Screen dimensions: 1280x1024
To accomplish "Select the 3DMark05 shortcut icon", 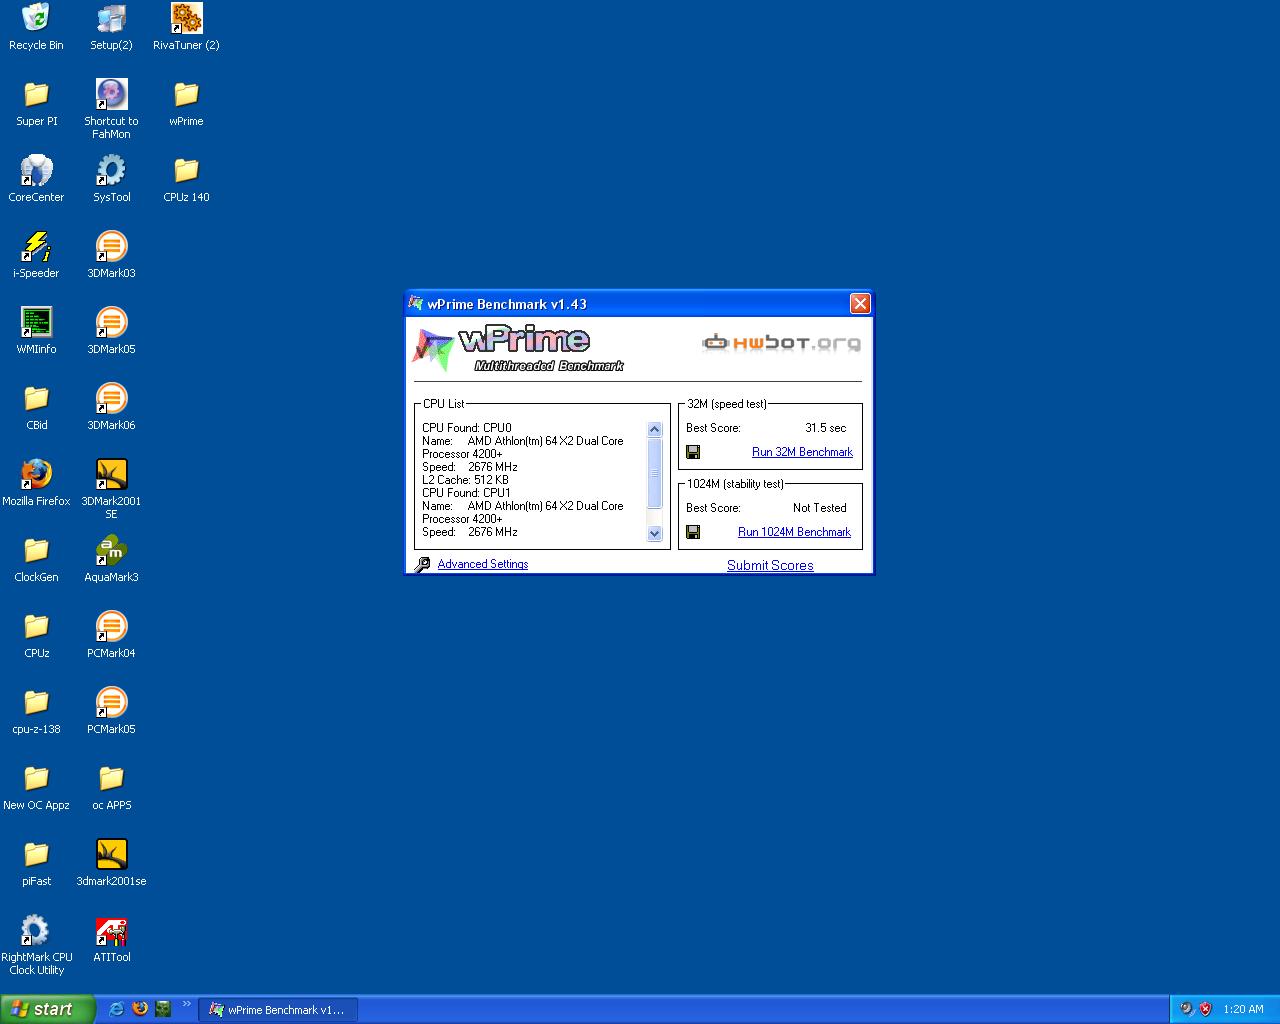I will coord(111,322).
